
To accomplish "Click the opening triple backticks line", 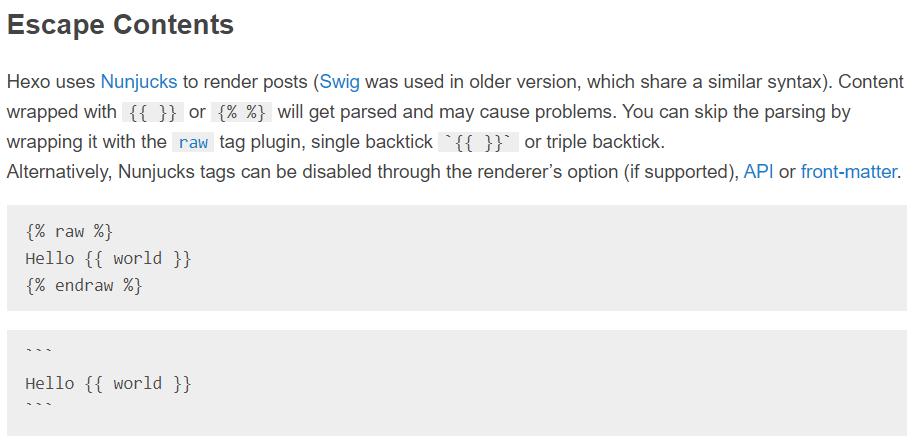I will click(x=39, y=352).
